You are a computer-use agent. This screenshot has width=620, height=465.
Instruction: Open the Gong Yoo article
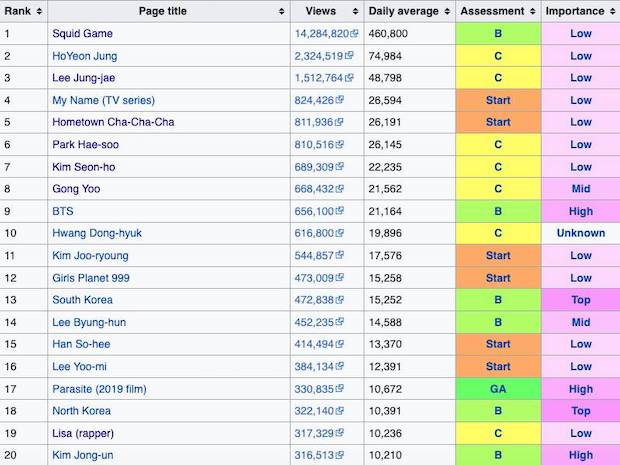click(x=76, y=189)
